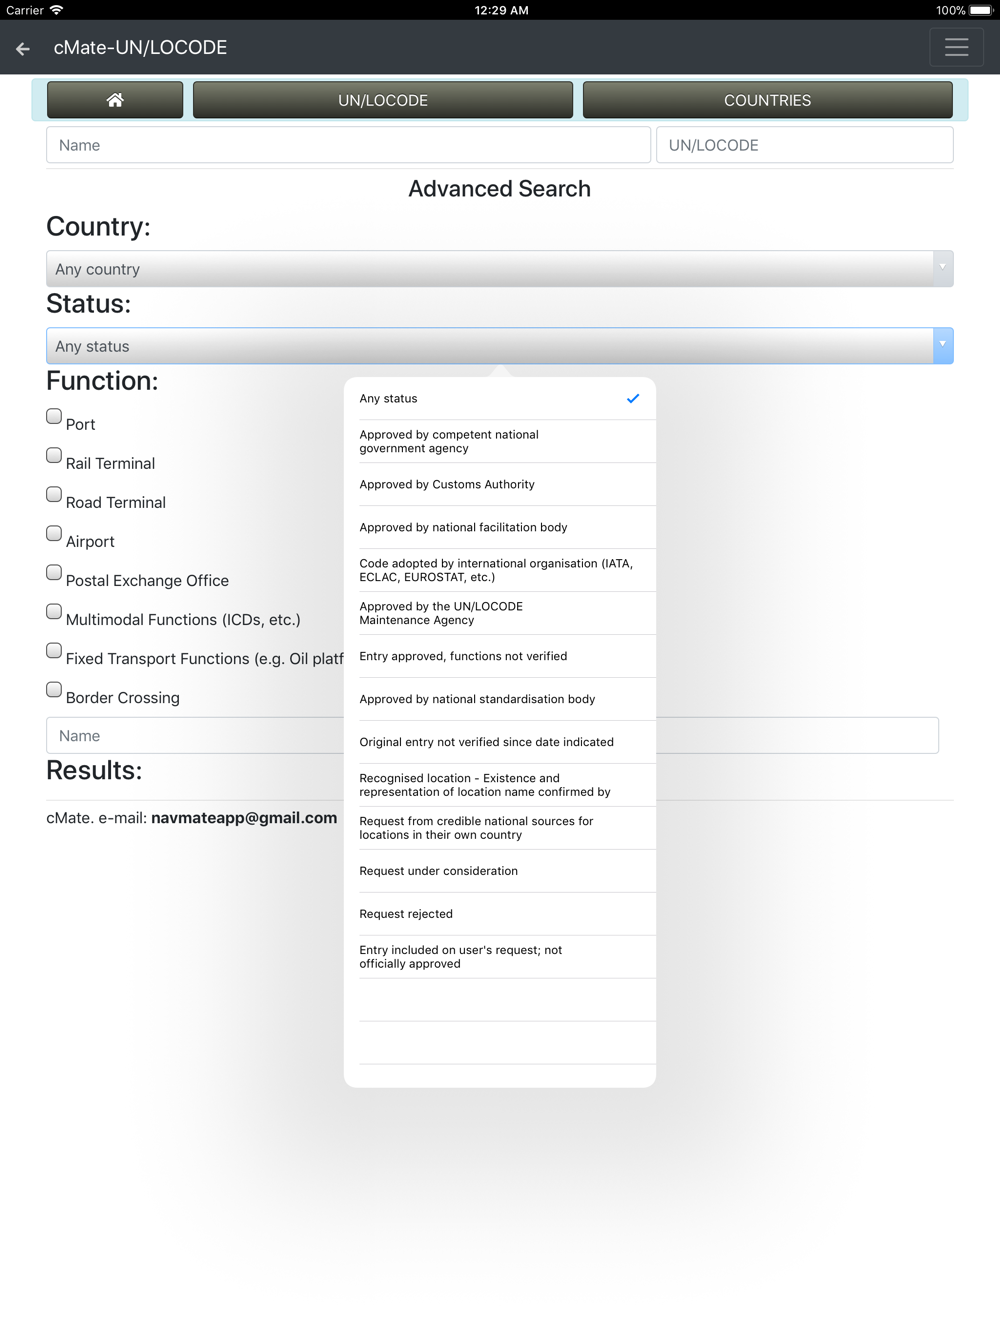Click the UN/LOCODE input field

click(804, 145)
